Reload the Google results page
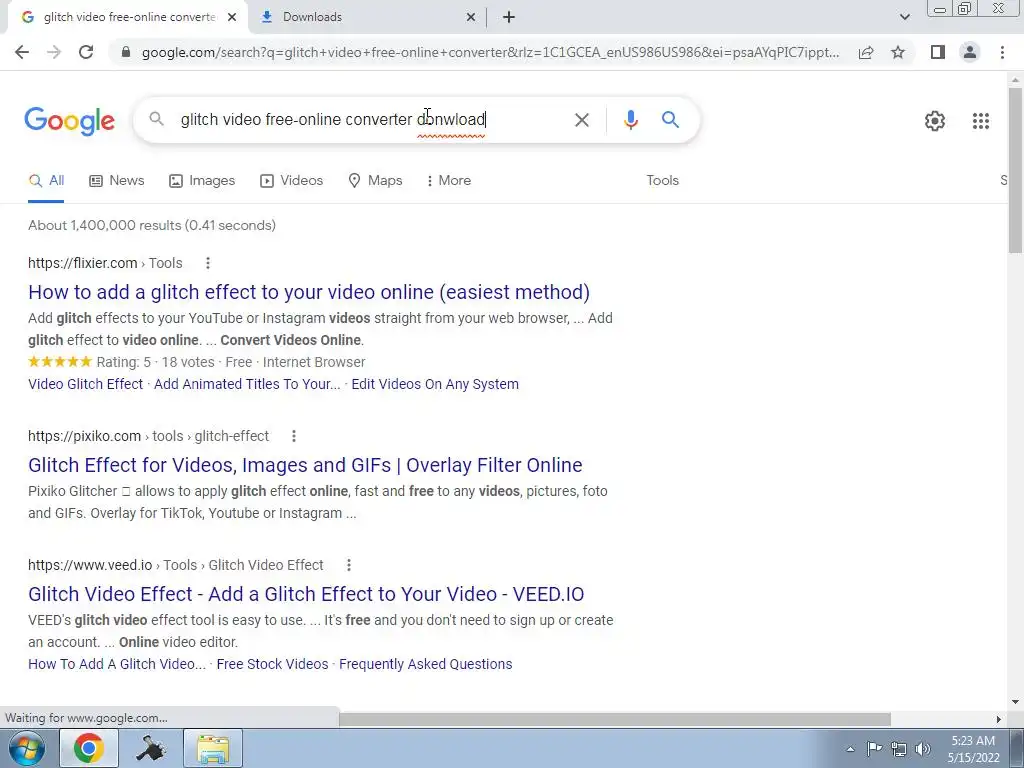Image resolution: width=1024 pixels, height=768 pixels. click(86, 52)
